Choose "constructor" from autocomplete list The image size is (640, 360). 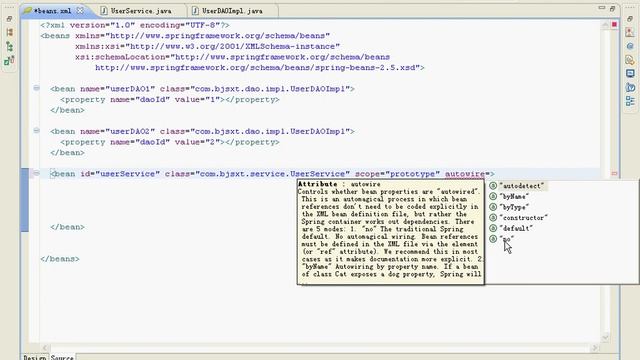click(523, 218)
